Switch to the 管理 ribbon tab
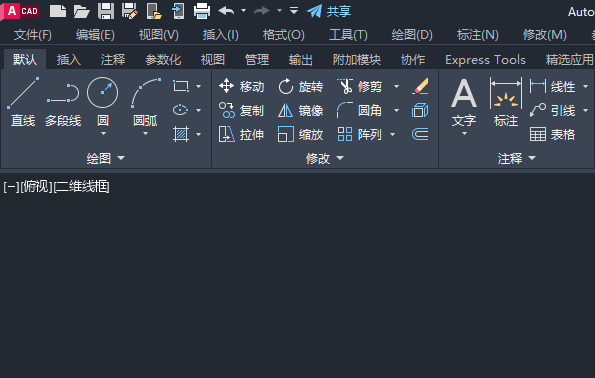The height and width of the screenshot is (378, 595). 257,60
